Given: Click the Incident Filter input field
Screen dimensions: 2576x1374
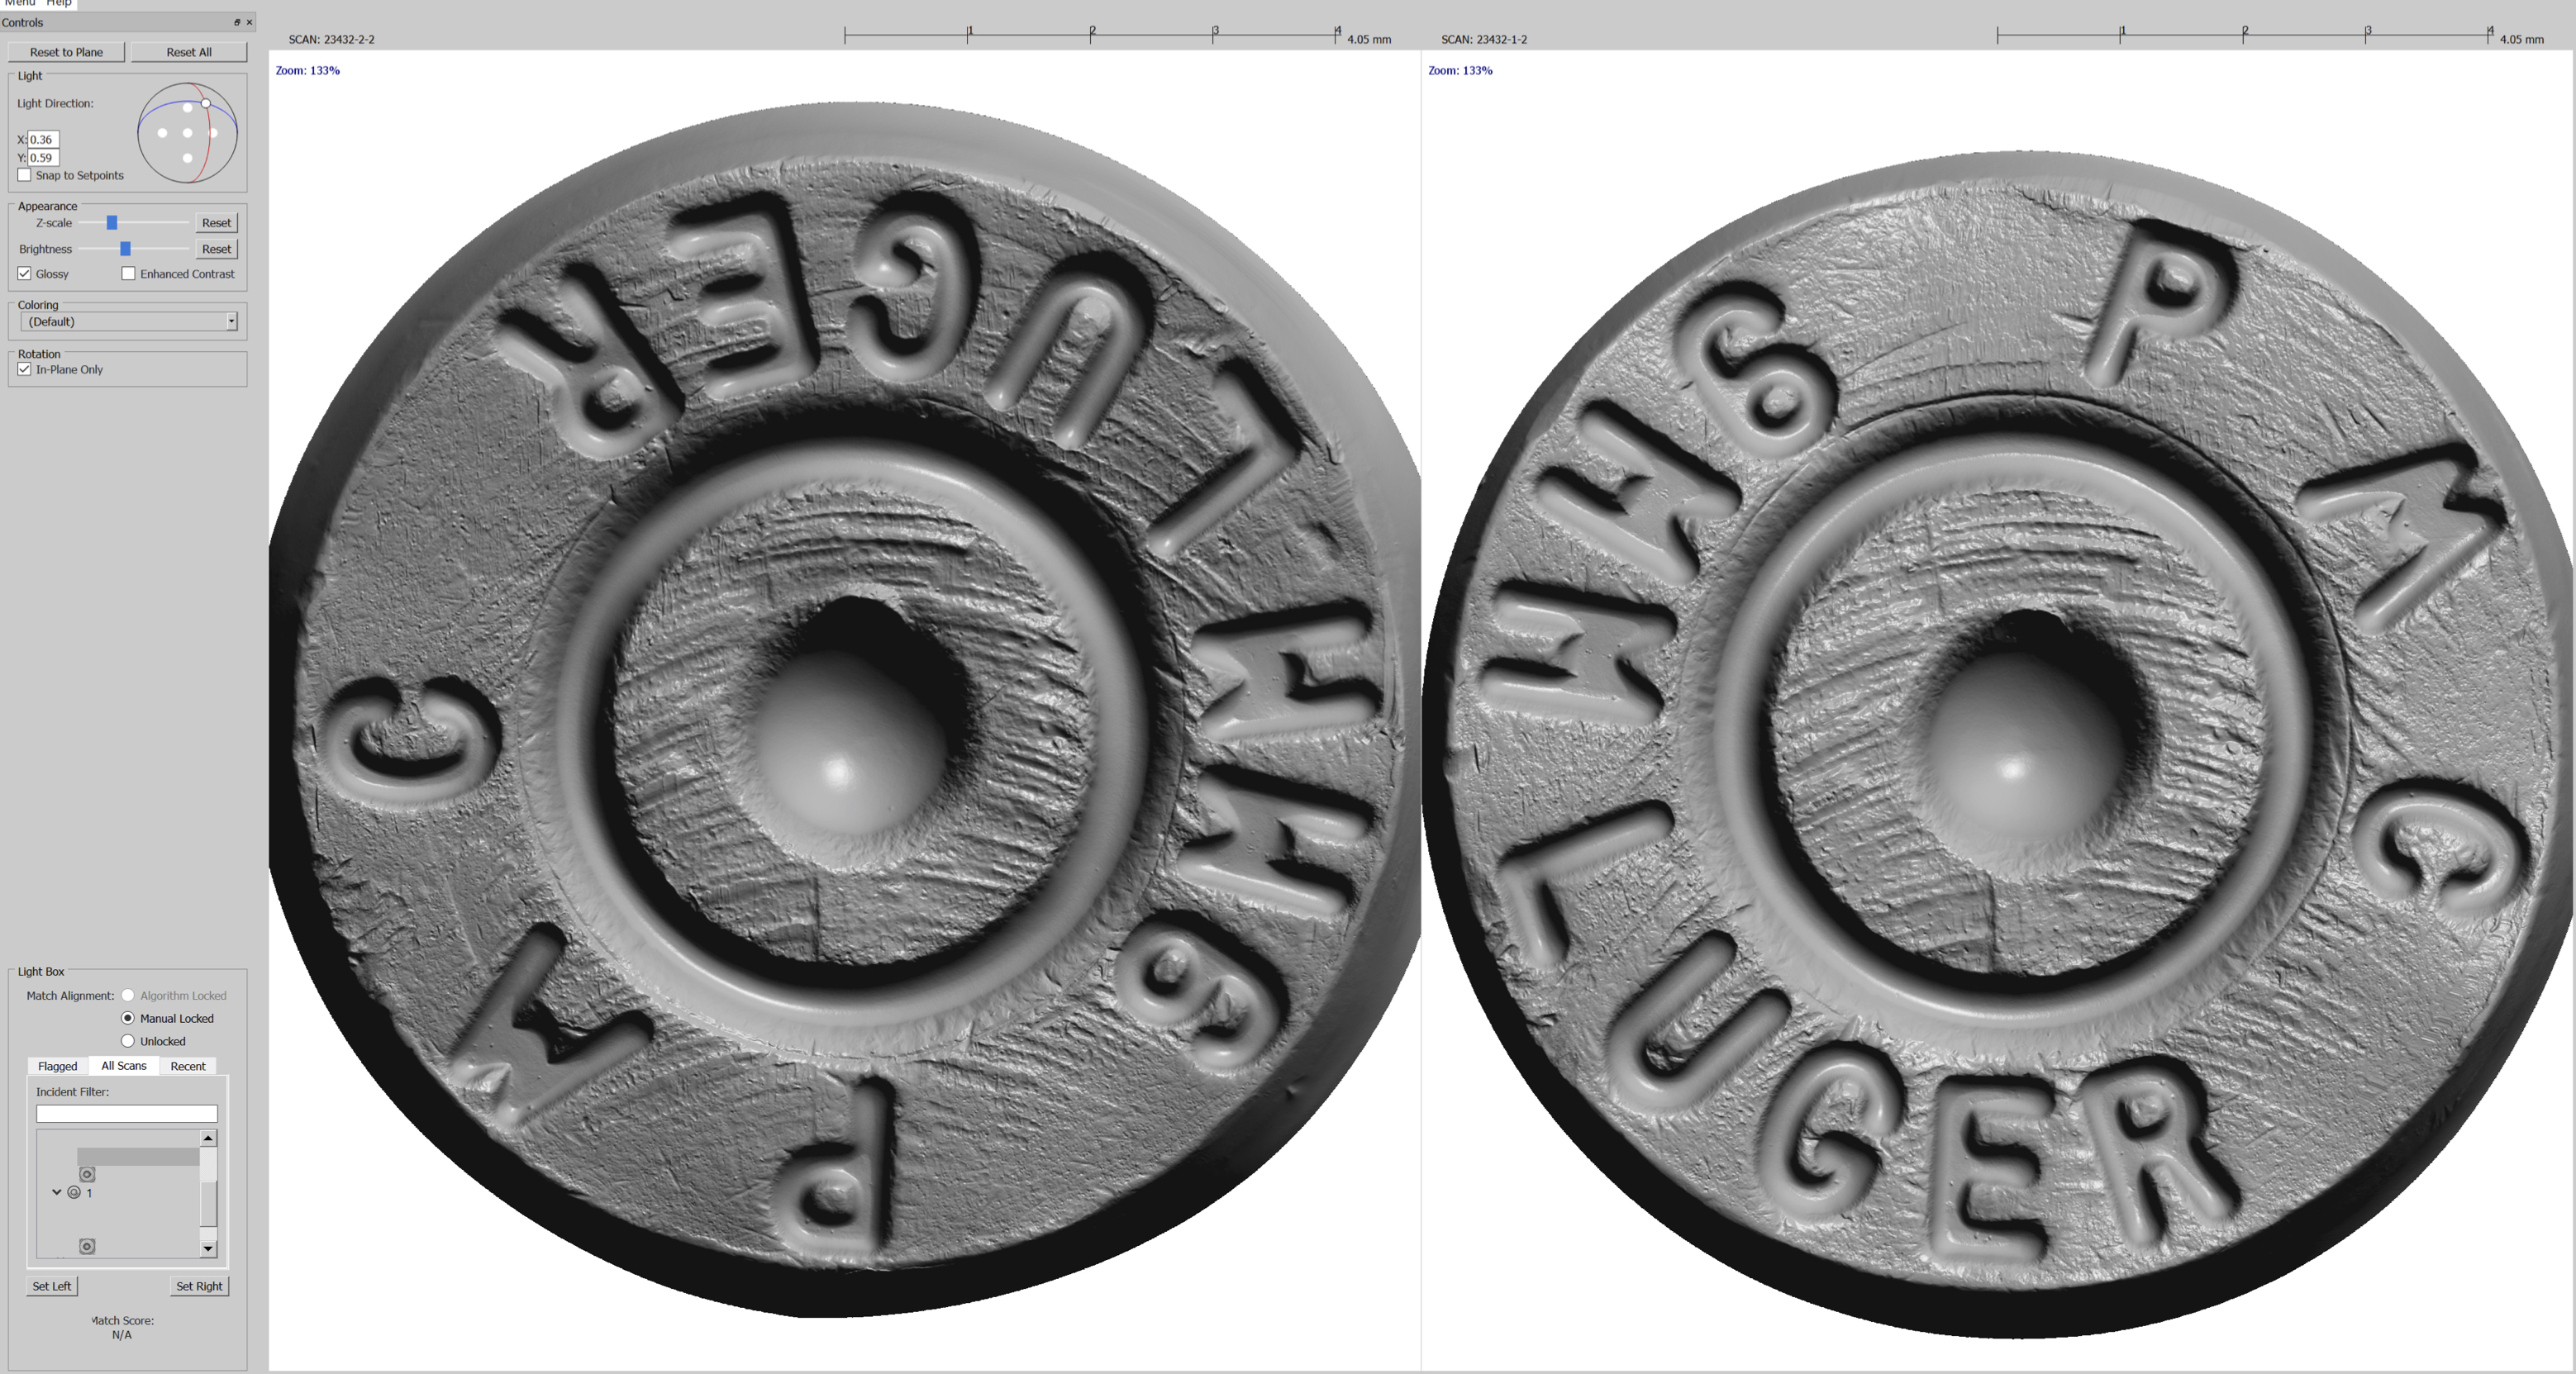Looking at the screenshot, I should 127,1113.
